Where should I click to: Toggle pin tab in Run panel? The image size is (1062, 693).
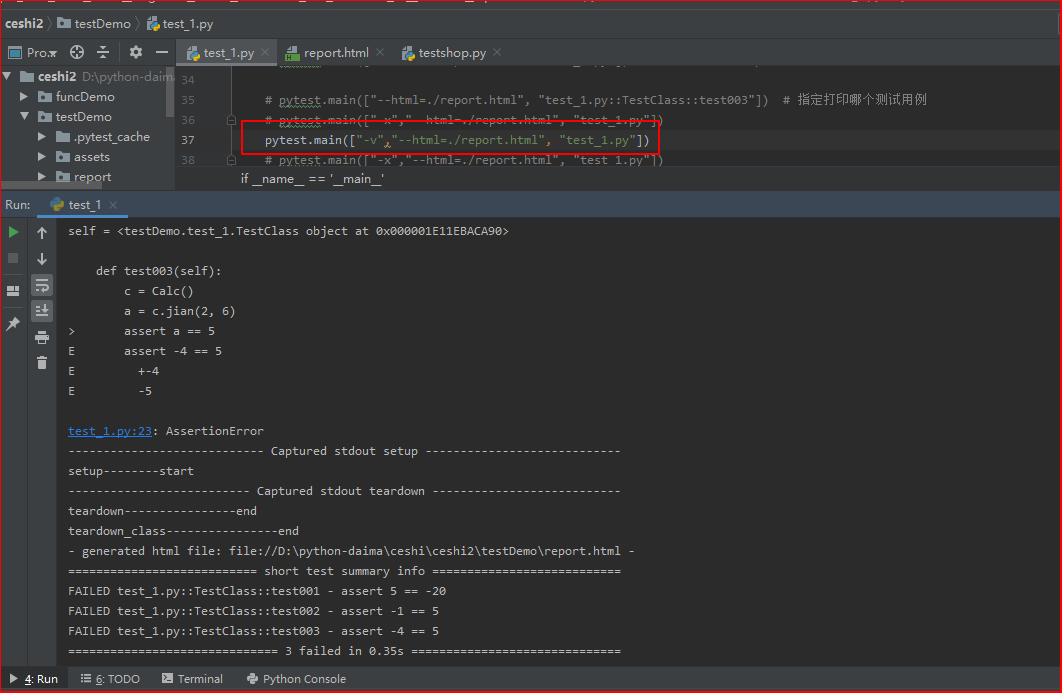(x=13, y=324)
